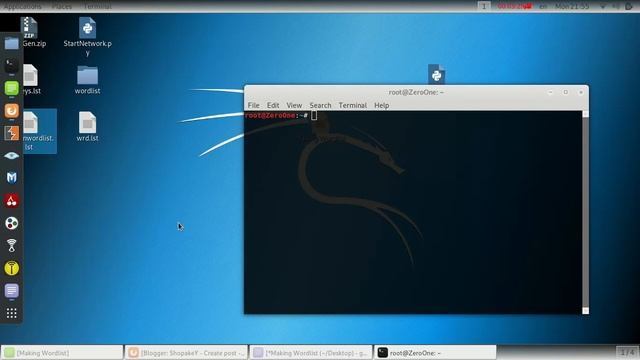
Task: Click the eye-shaped icon in the dock
Action: pyautogui.click(x=11, y=156)
